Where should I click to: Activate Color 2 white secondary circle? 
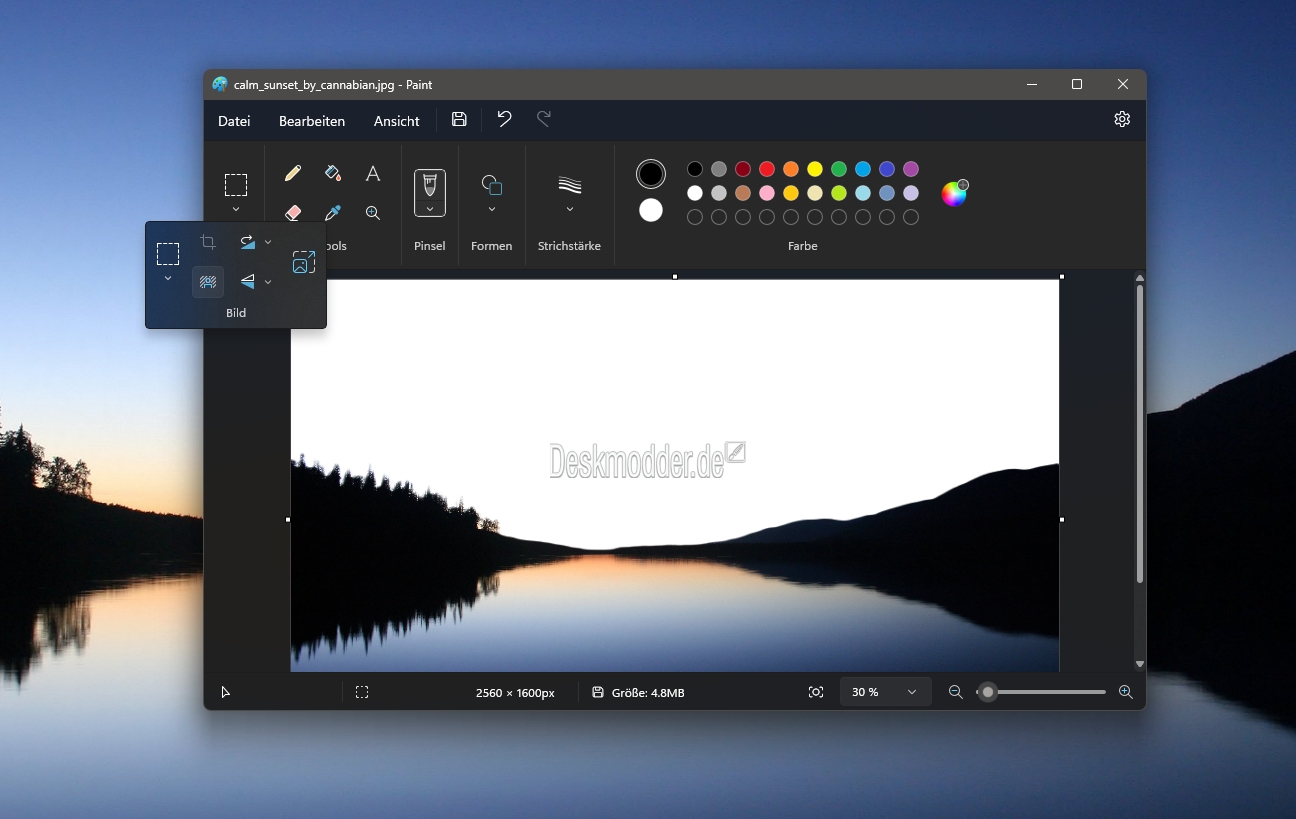coord(651,210)
